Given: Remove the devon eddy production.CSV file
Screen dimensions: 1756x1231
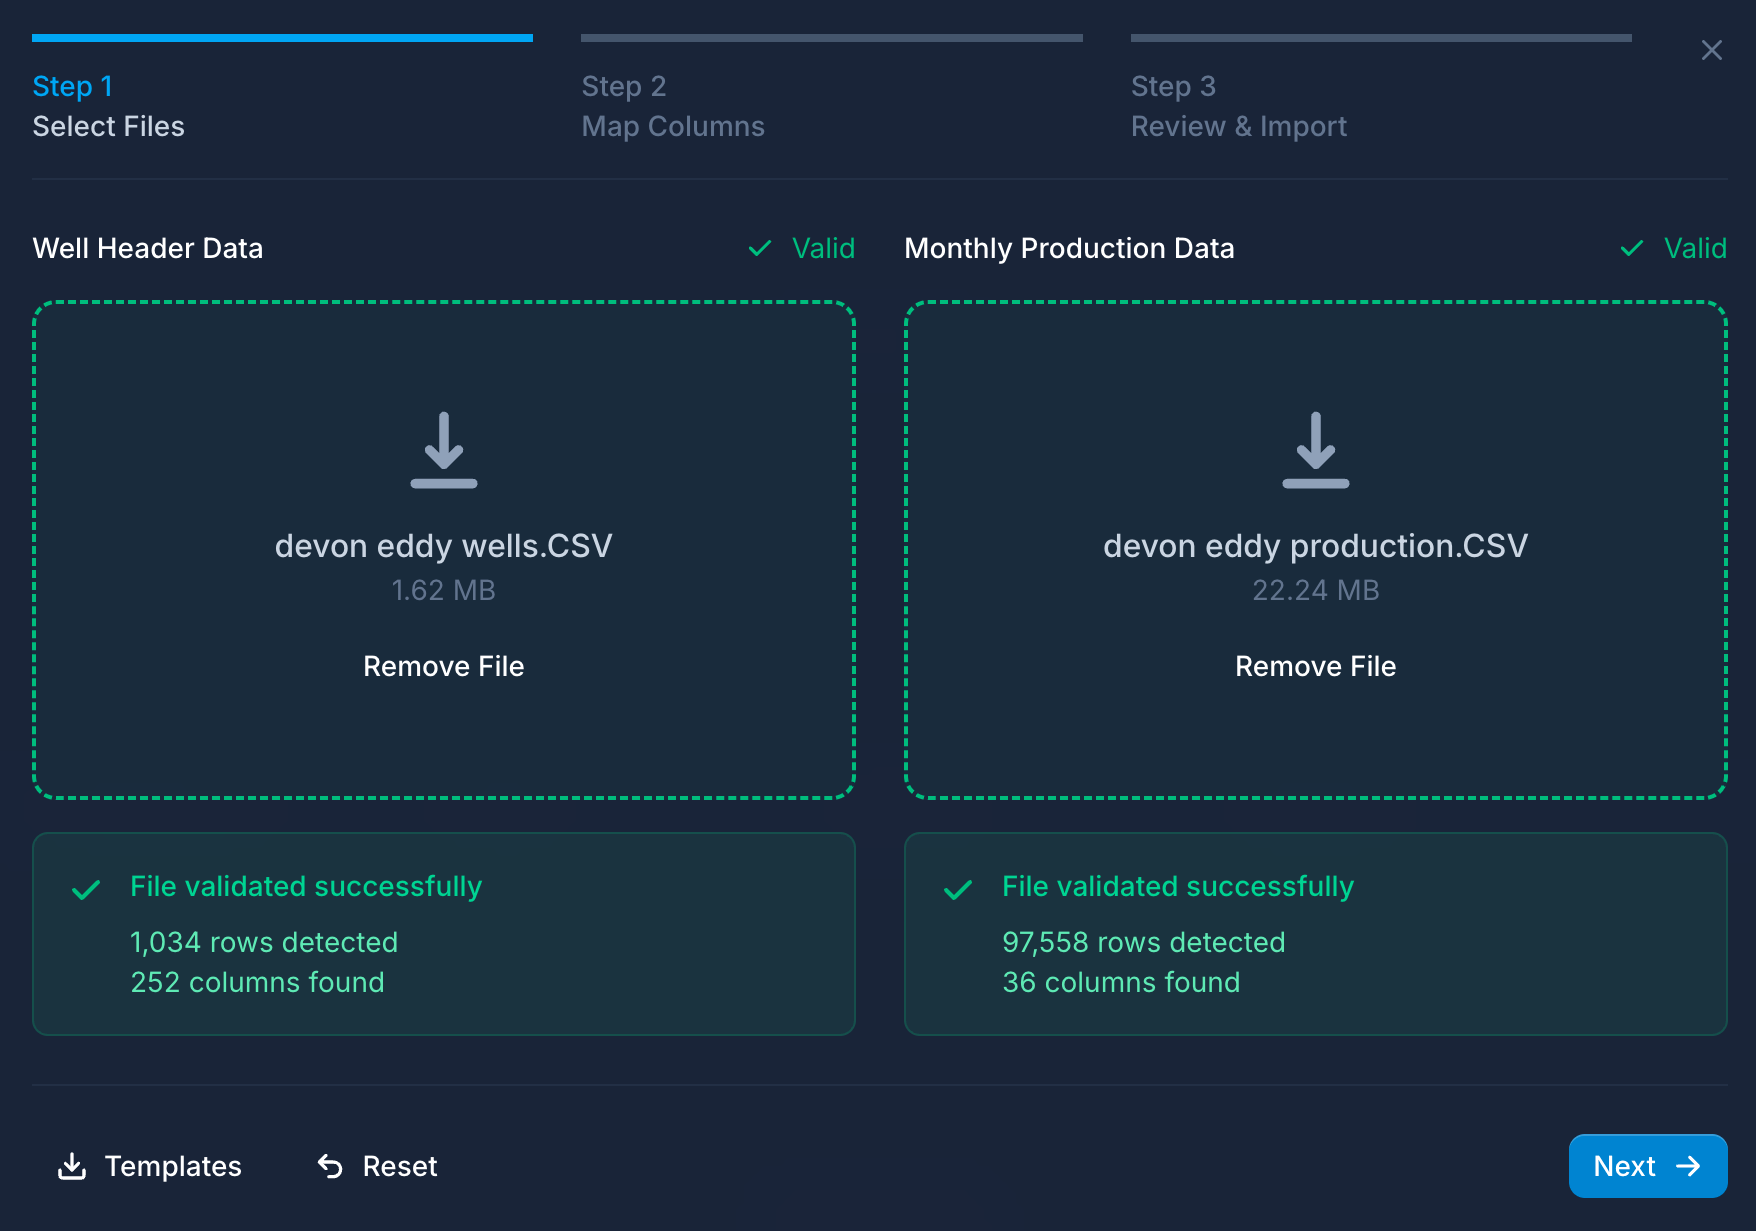Looking at the screenshot, I should [1315, 666].
